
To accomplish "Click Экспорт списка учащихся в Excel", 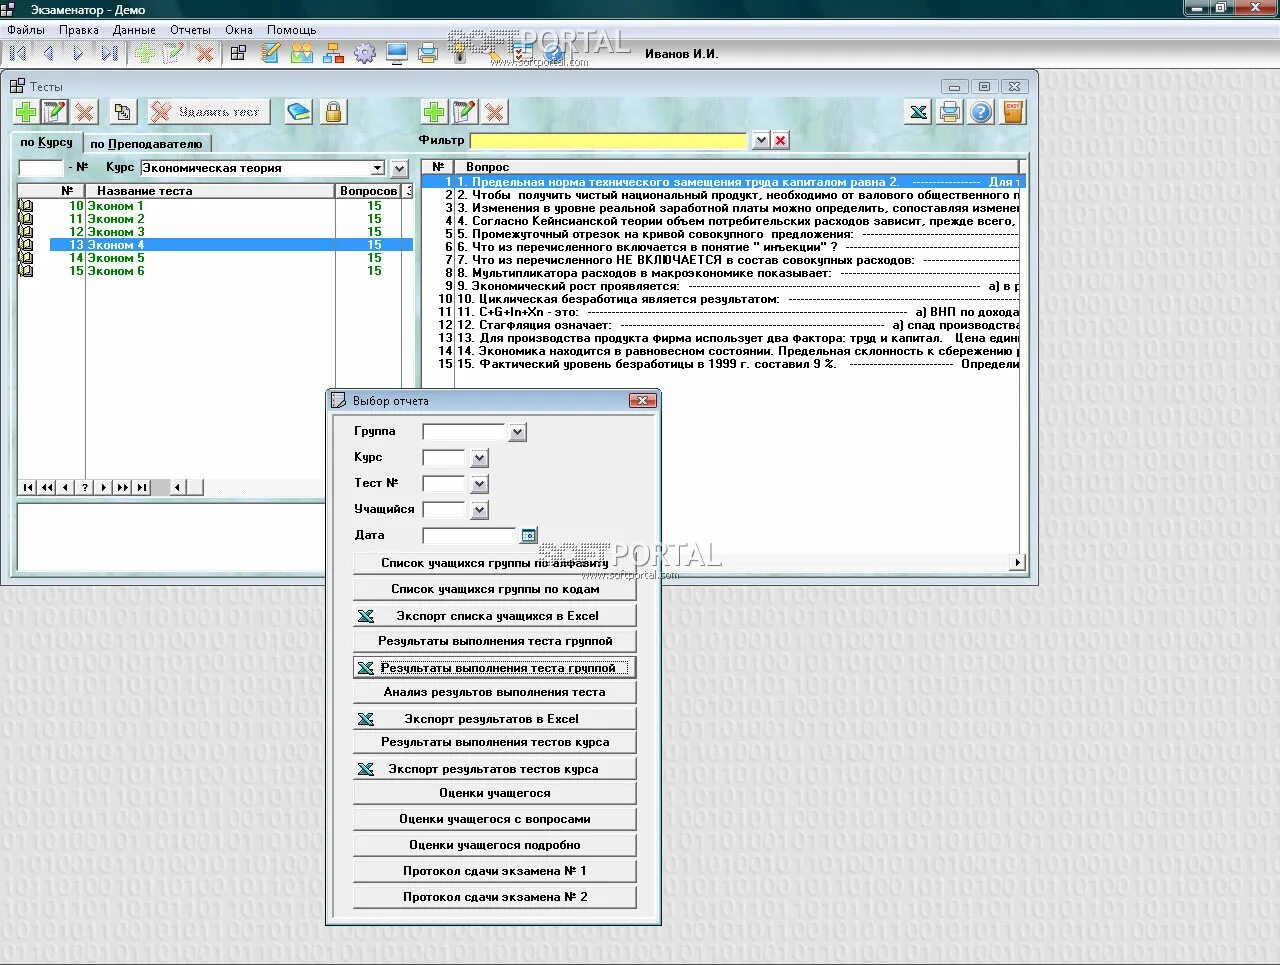I will [x=495, y=616].
